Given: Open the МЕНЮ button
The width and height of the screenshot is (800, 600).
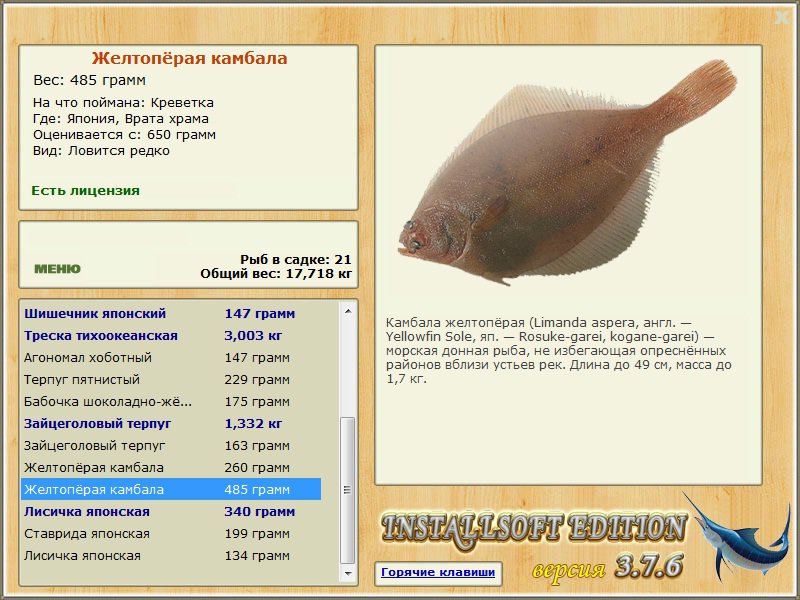Looking at the screenshot, I should [57, 269].
